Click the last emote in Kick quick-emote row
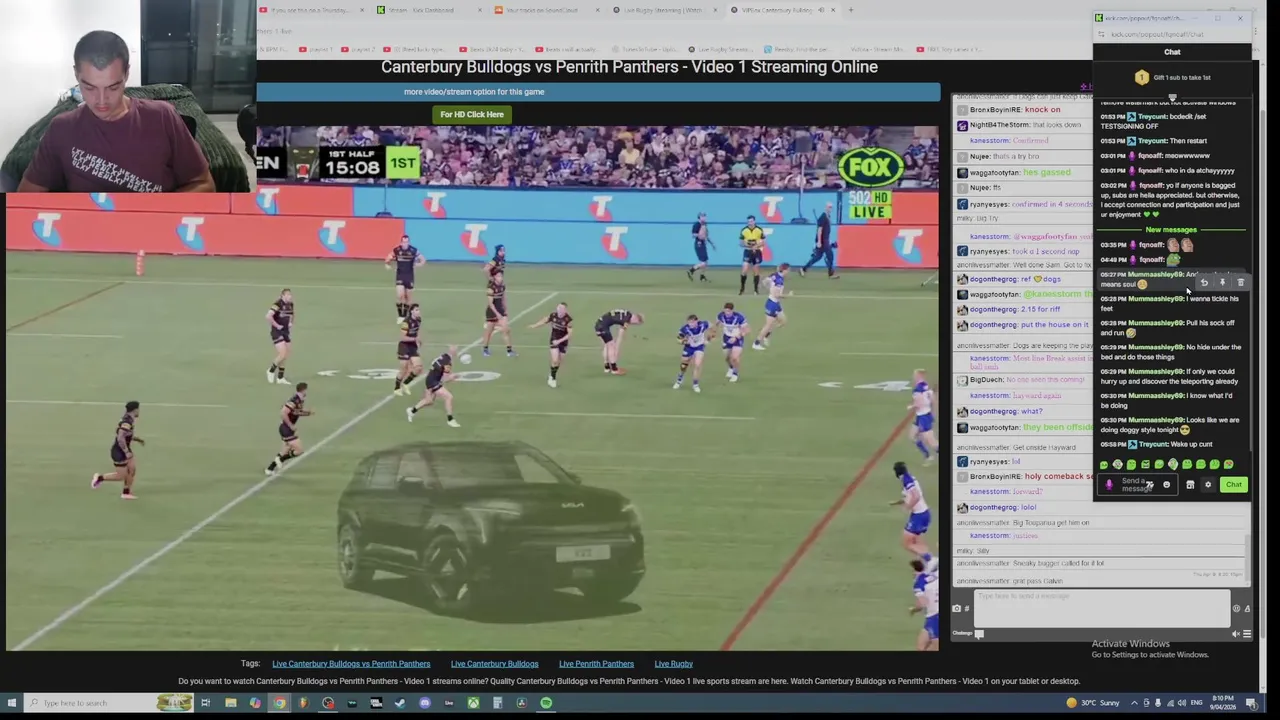 (x=1228, y=464)
